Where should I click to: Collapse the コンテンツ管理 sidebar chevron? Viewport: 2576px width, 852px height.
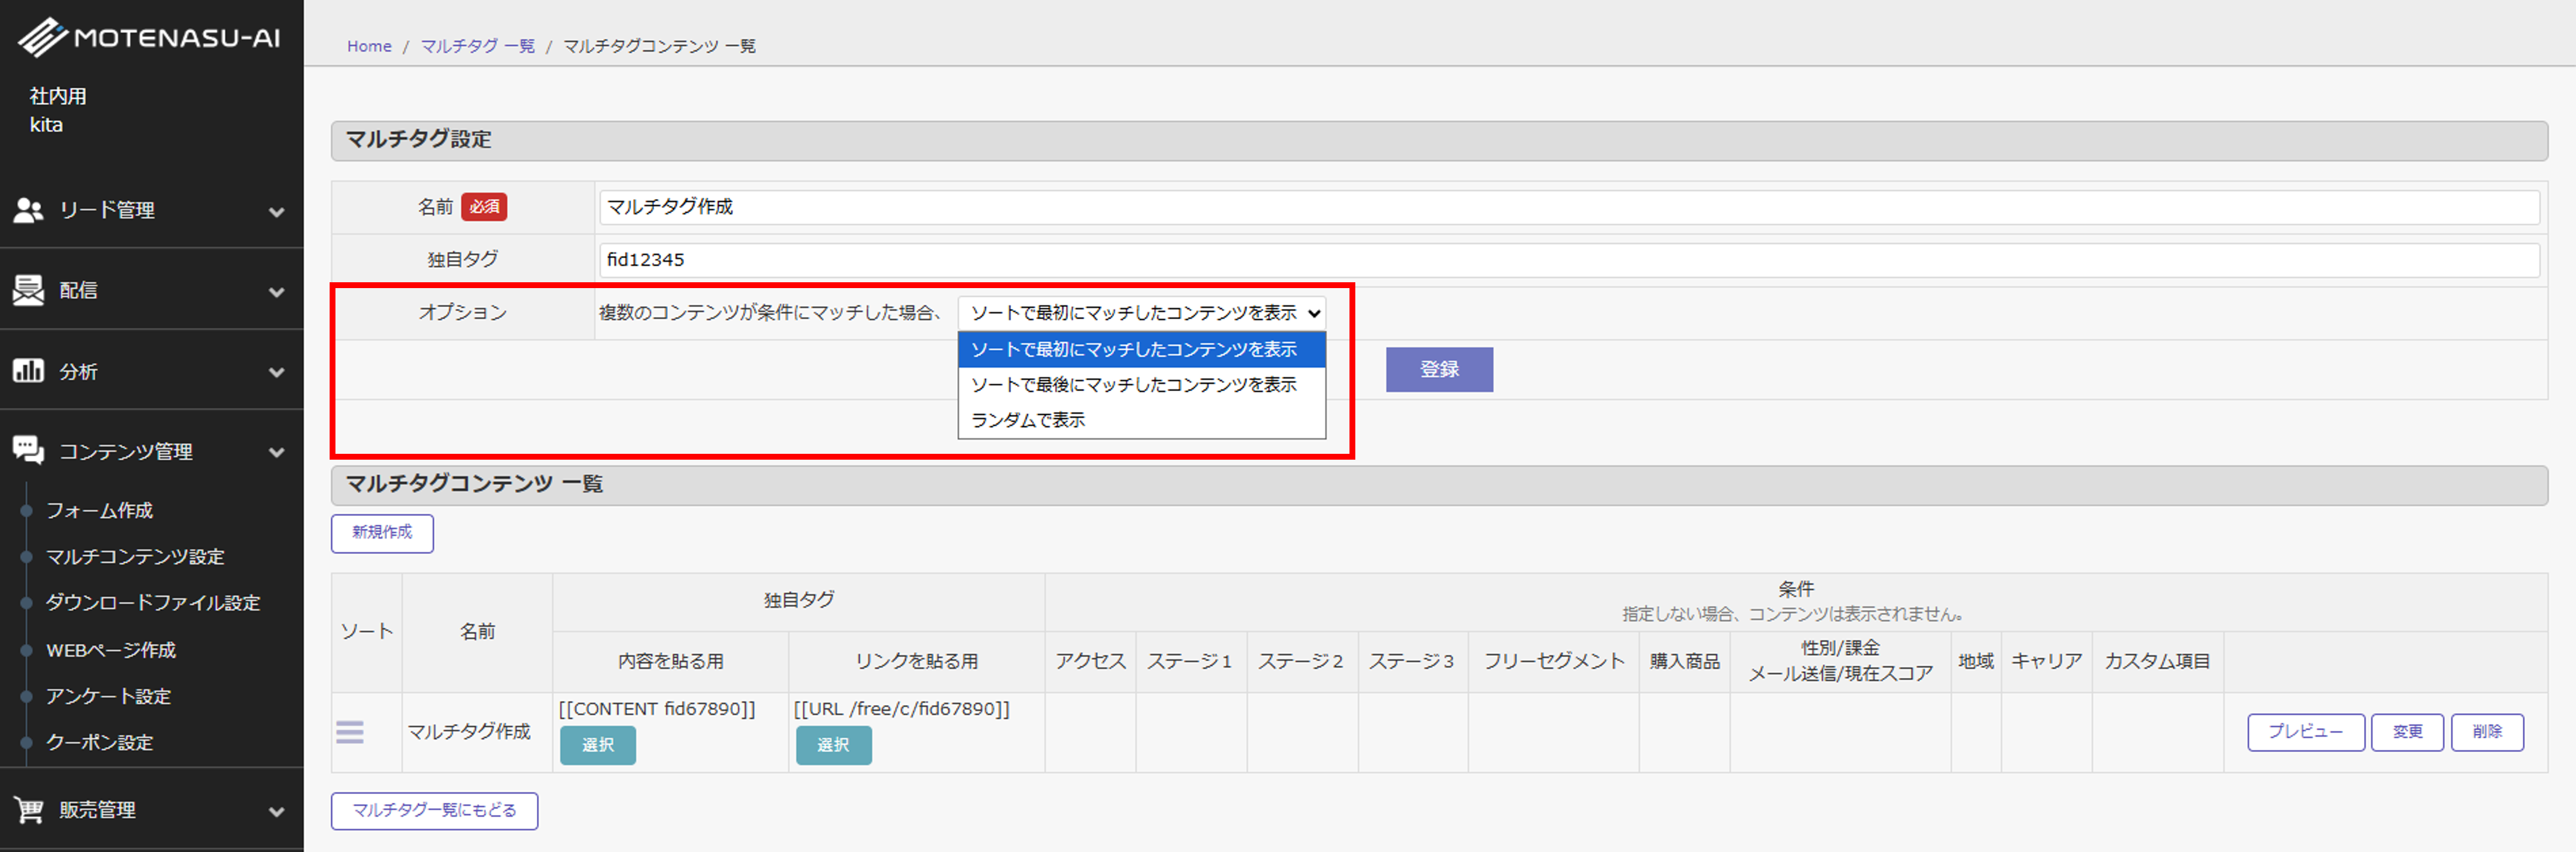coord(277,453)
